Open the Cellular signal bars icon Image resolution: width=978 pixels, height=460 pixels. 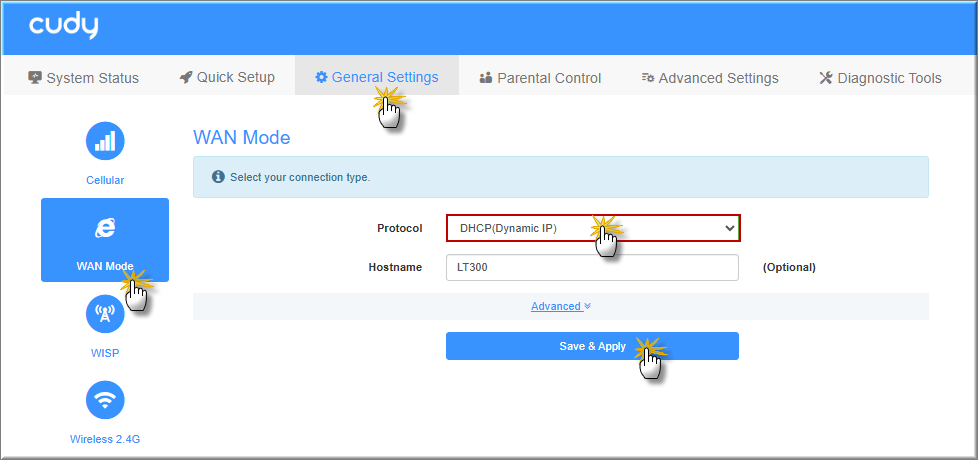pyautogui.click(x=105, y=141)
